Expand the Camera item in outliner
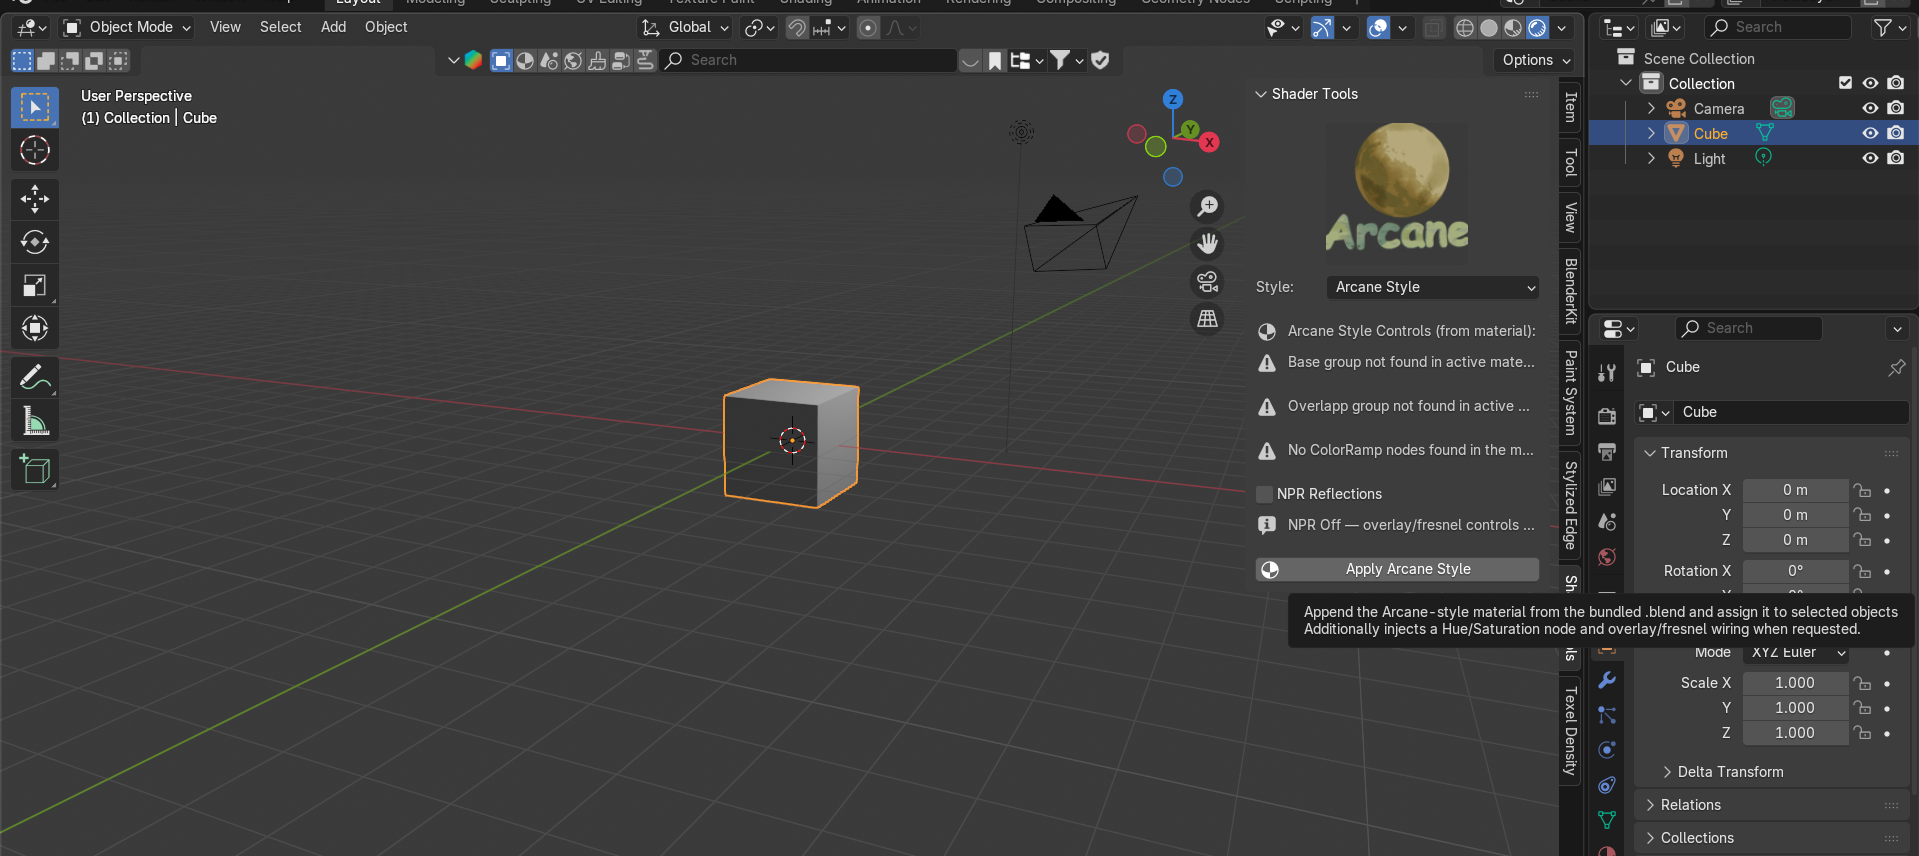This screenshot has width=1919, height=856. tap(1651, 108)
